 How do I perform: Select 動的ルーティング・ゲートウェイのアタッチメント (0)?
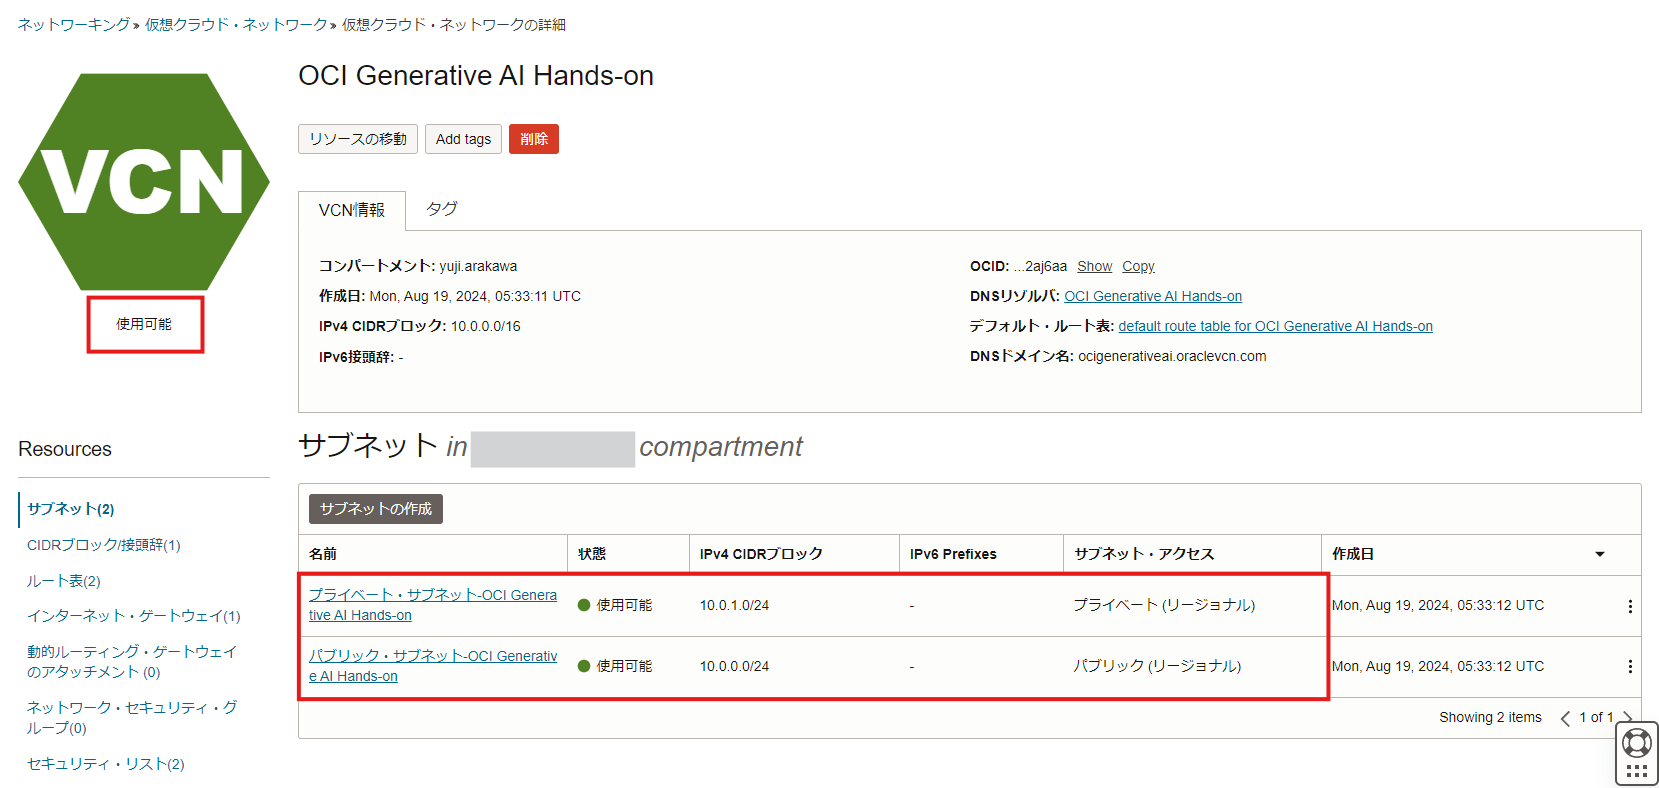tap(132, 662)
